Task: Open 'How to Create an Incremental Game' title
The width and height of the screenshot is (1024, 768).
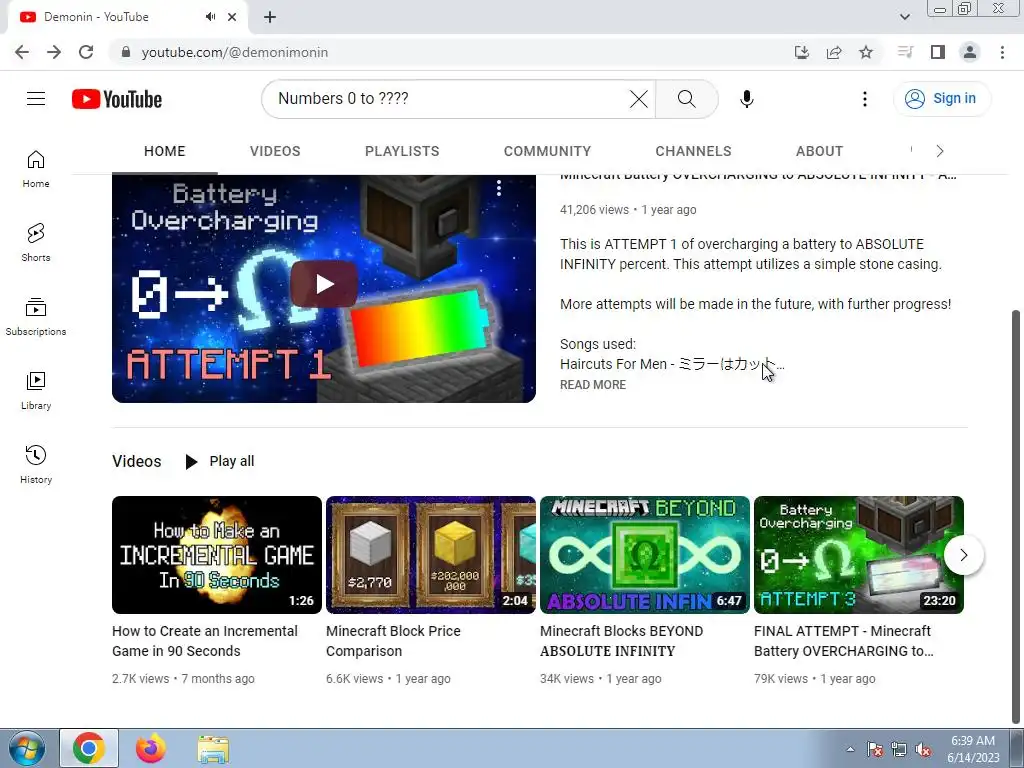Action: (205, 641)
